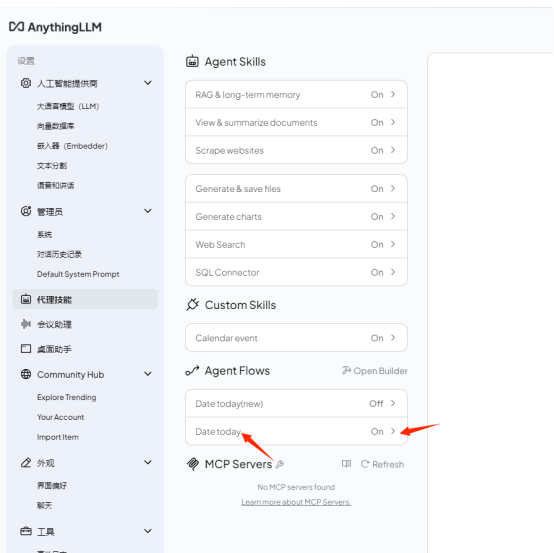Open the MCP documentation book icon

[x=346, y=464]
